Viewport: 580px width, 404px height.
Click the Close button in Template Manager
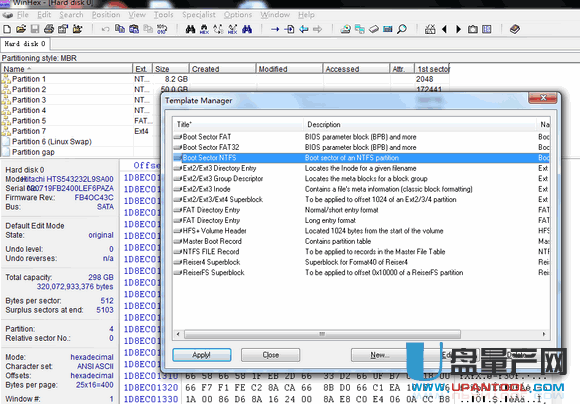pyautogui.click(x=270, y=355)
